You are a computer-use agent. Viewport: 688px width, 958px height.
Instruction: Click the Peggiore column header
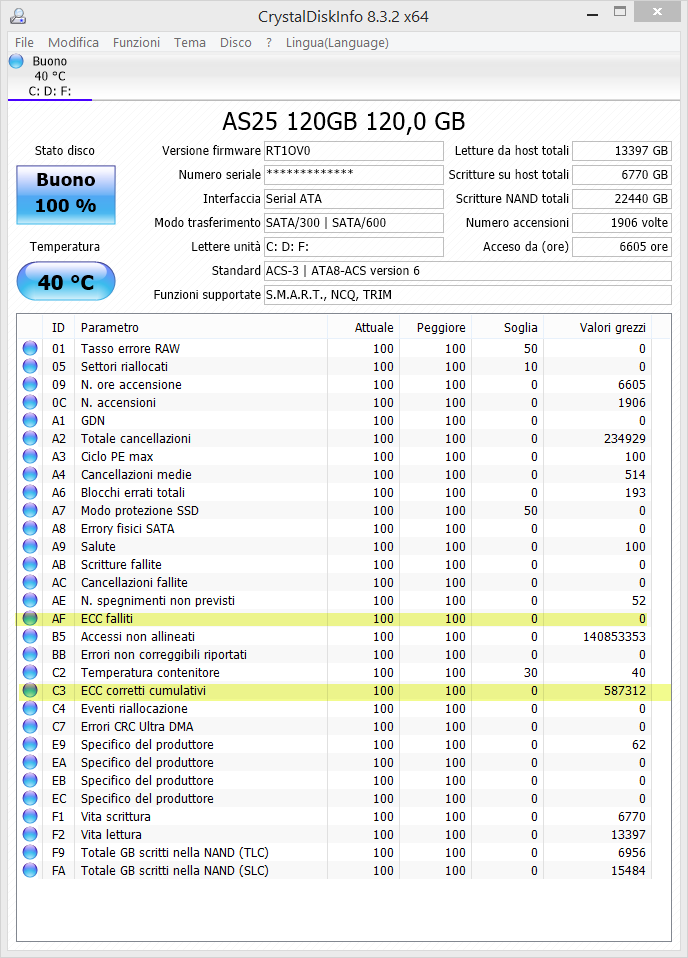click(x=436, y=327)
